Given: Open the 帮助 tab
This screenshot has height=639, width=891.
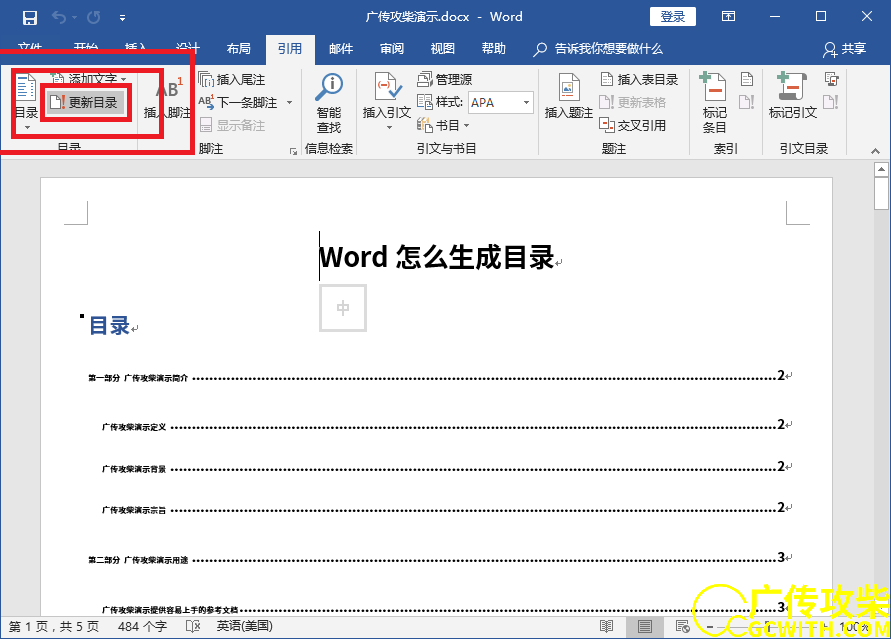Looking at the screenshot, I should (x=493, y=49).
